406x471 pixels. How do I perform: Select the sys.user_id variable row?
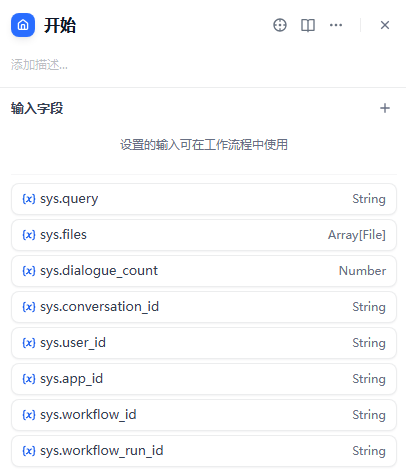(x=204, y=343)
